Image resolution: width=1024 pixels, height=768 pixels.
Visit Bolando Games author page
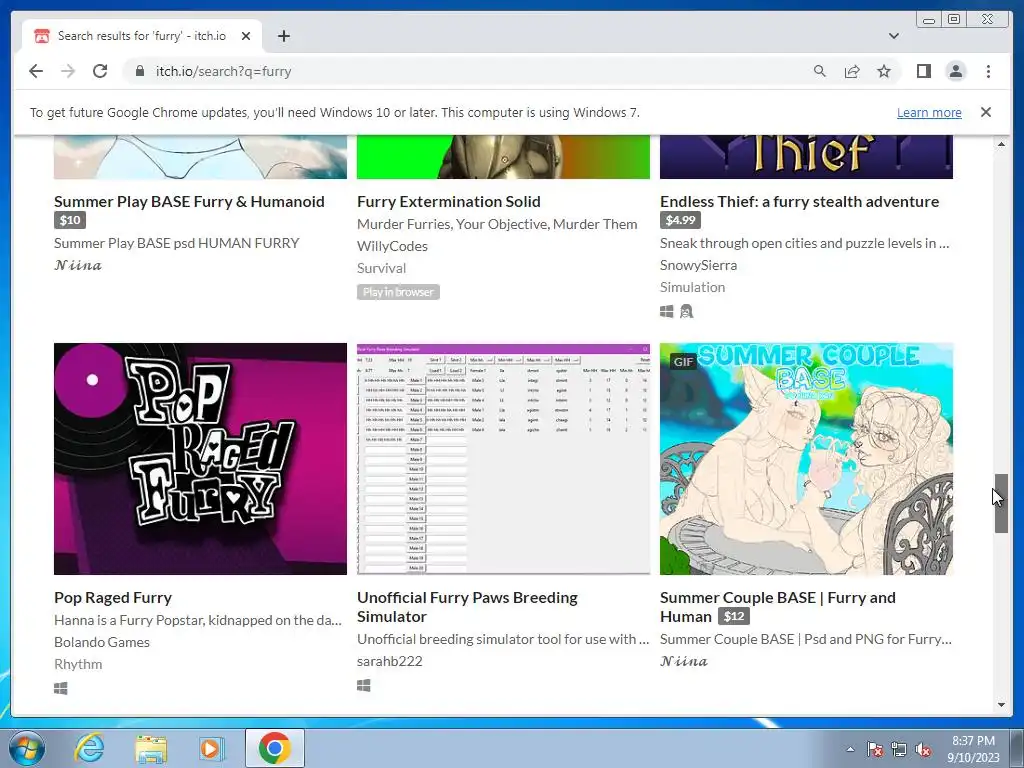tap(102, 642)
